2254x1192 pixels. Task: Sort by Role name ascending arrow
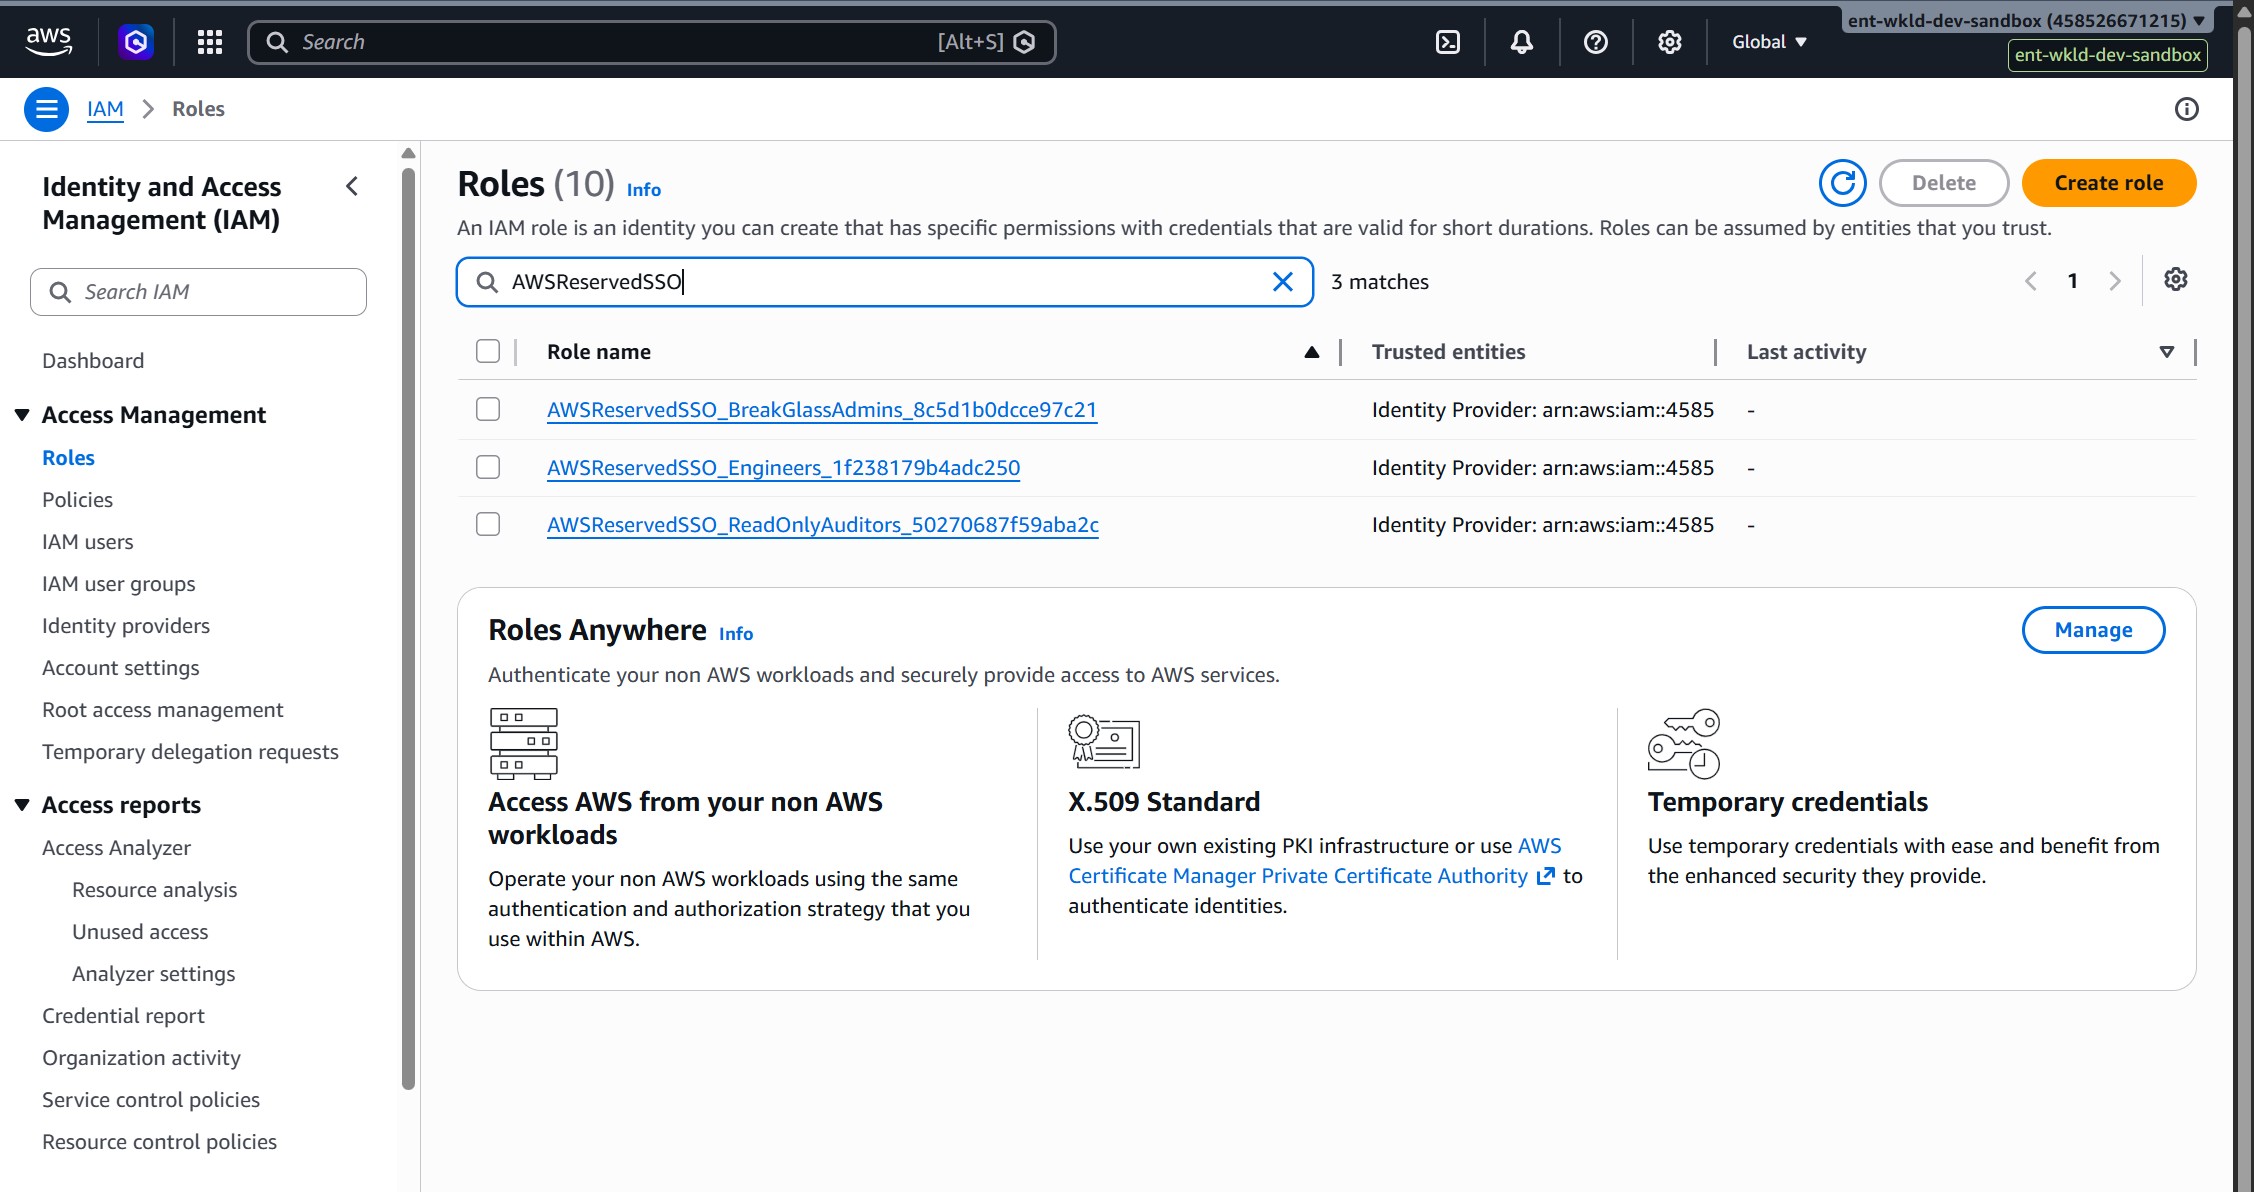coord(1311,352)
